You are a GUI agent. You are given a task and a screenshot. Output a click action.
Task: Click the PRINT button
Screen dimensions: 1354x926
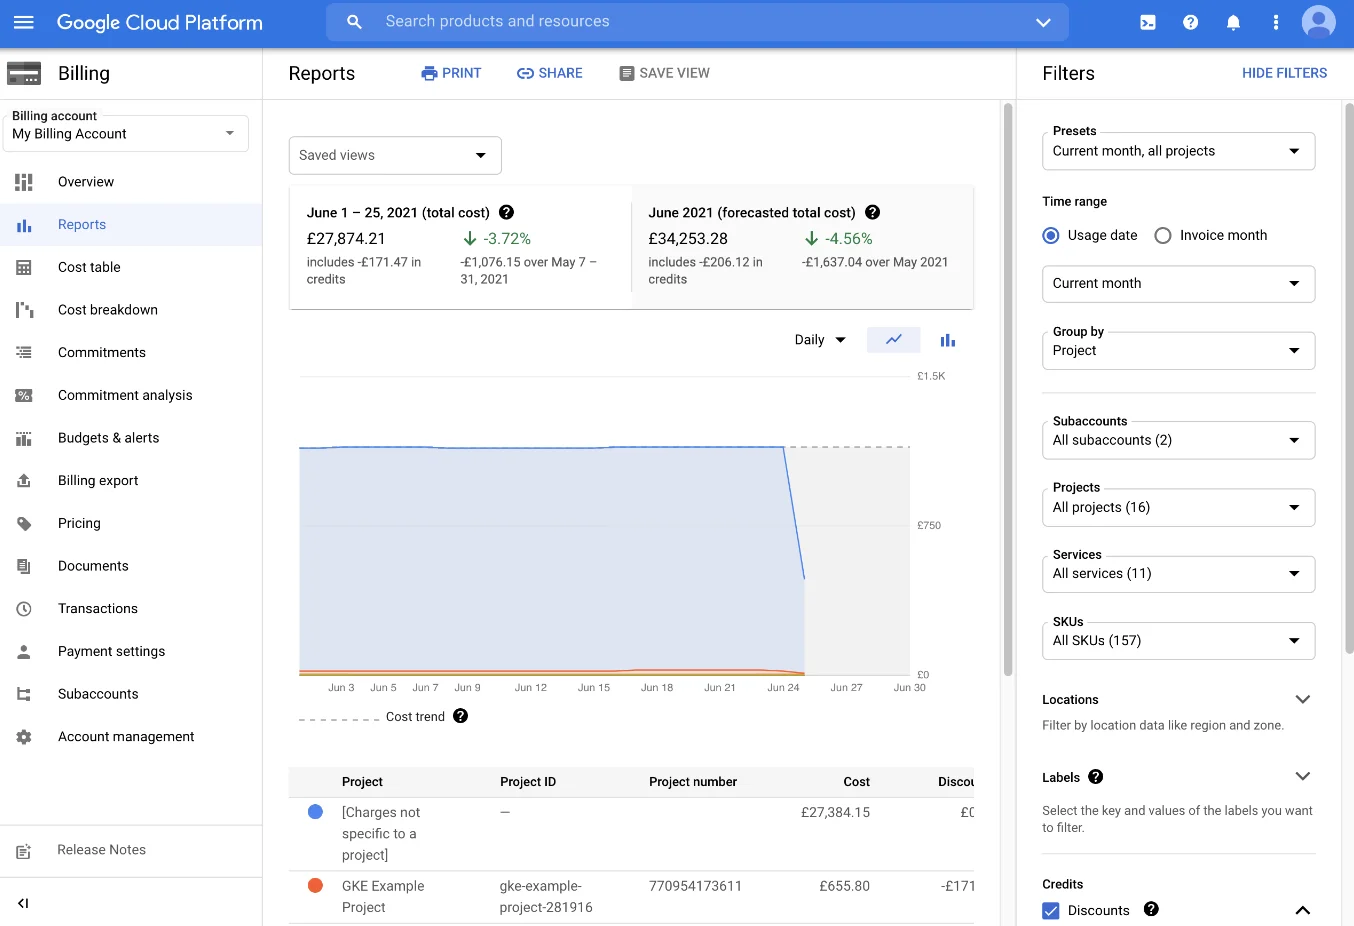tap(451, 73)
